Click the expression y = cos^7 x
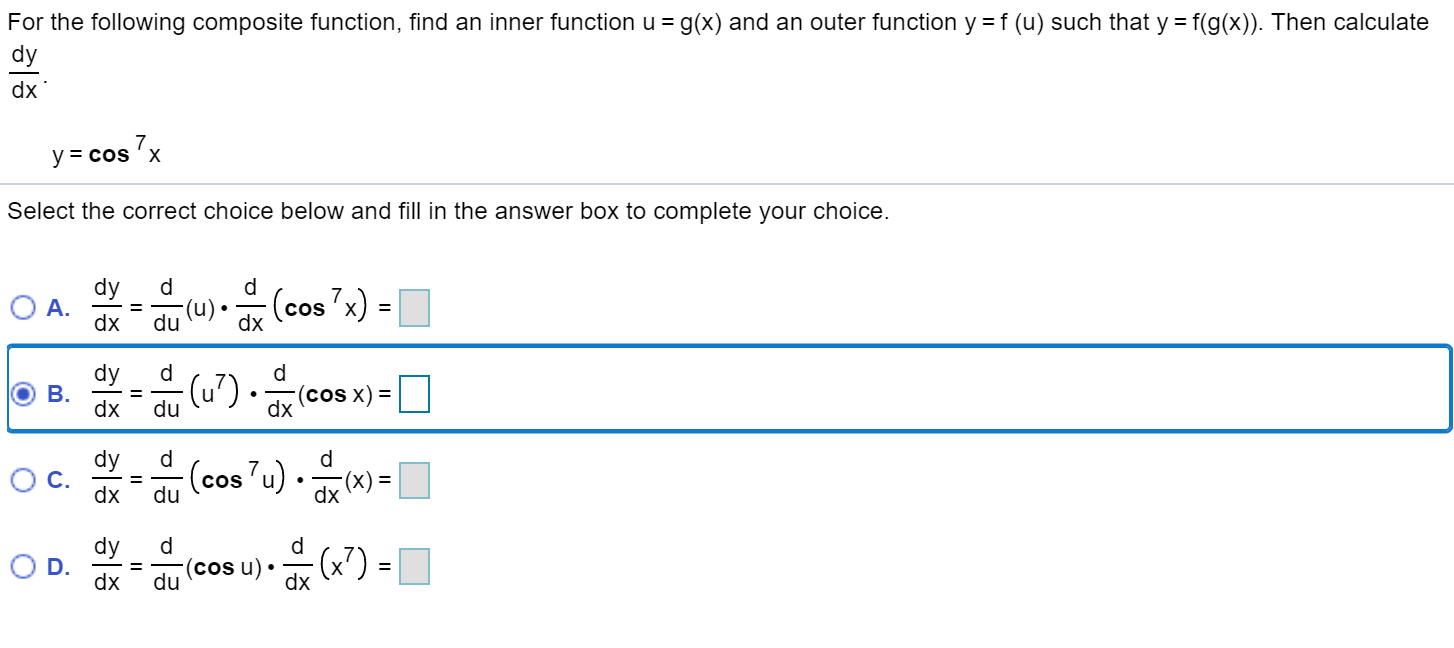This screenshot has height=648, width=1454. pos(106,152)
